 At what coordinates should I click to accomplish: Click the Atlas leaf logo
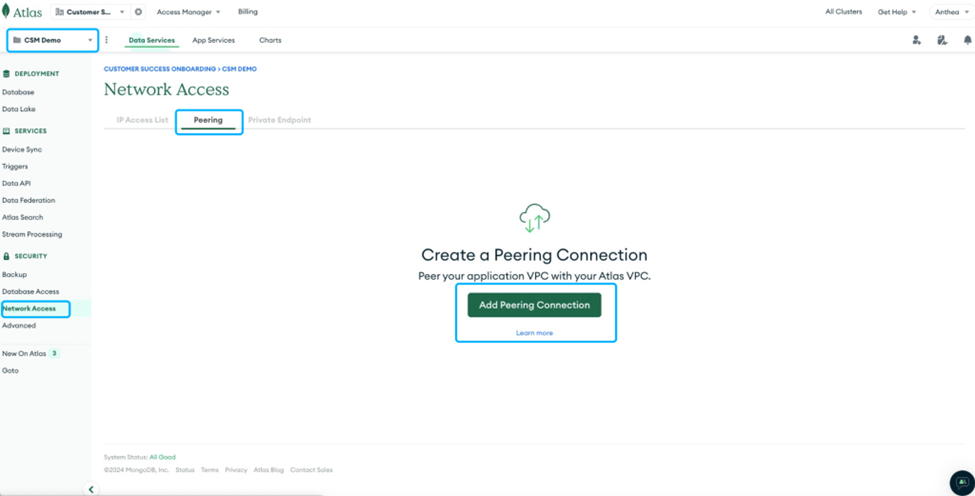click(6, 11)
